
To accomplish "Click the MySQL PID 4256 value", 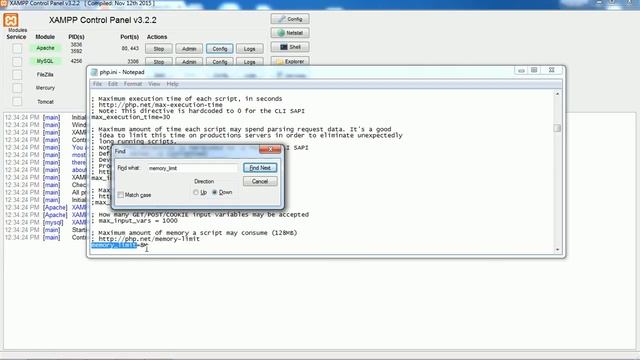I will pos(76,61).
